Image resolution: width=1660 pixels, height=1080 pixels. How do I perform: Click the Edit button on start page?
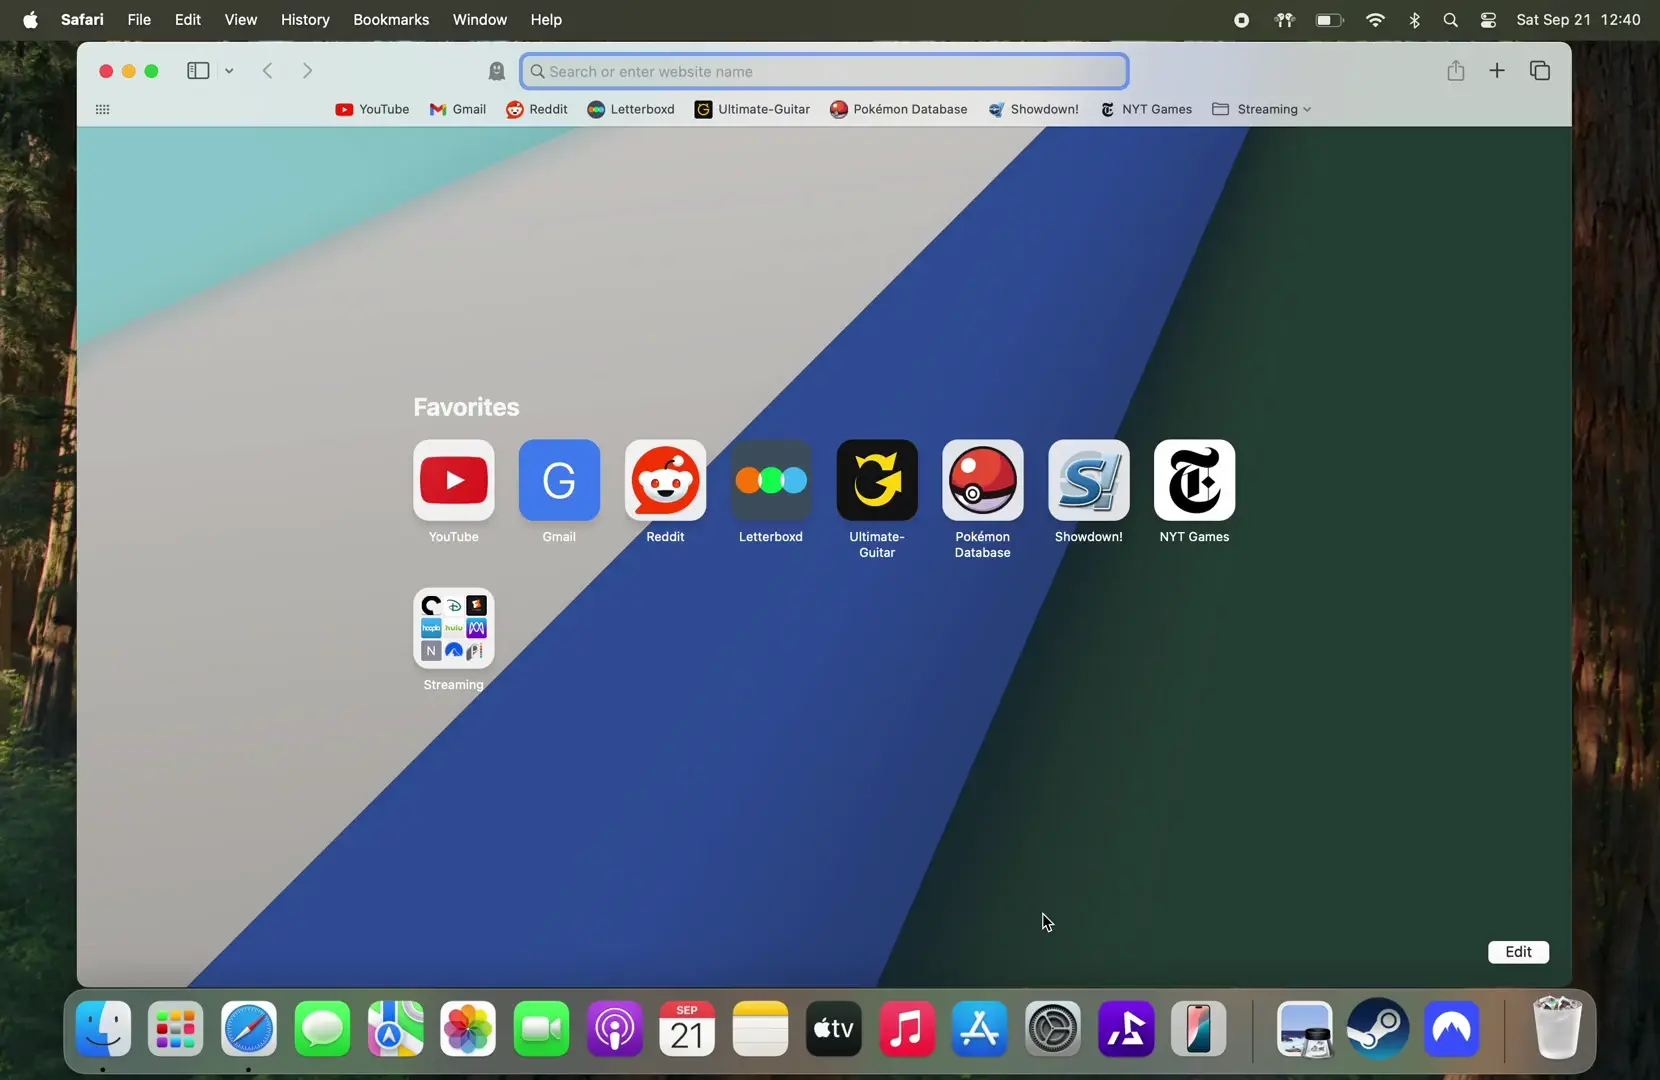point(1519,952)
